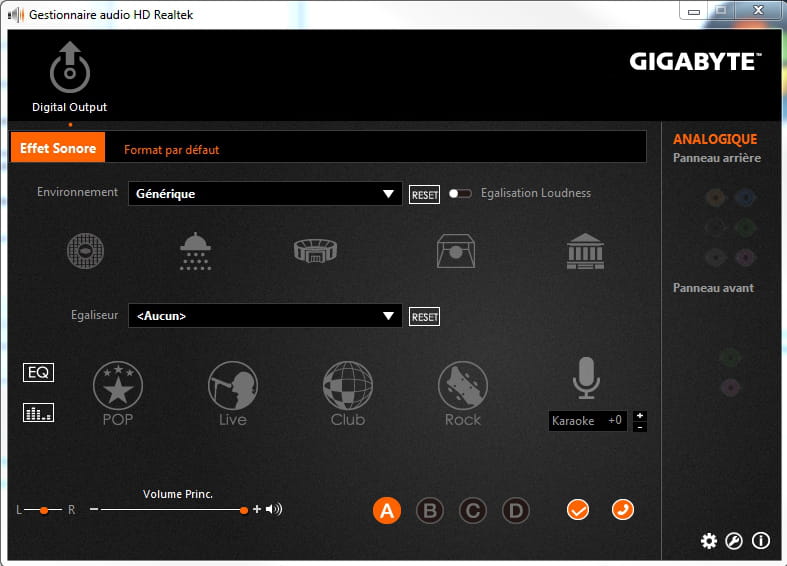
Task: Choose the concert hall building icon
Action: (585, 251)
